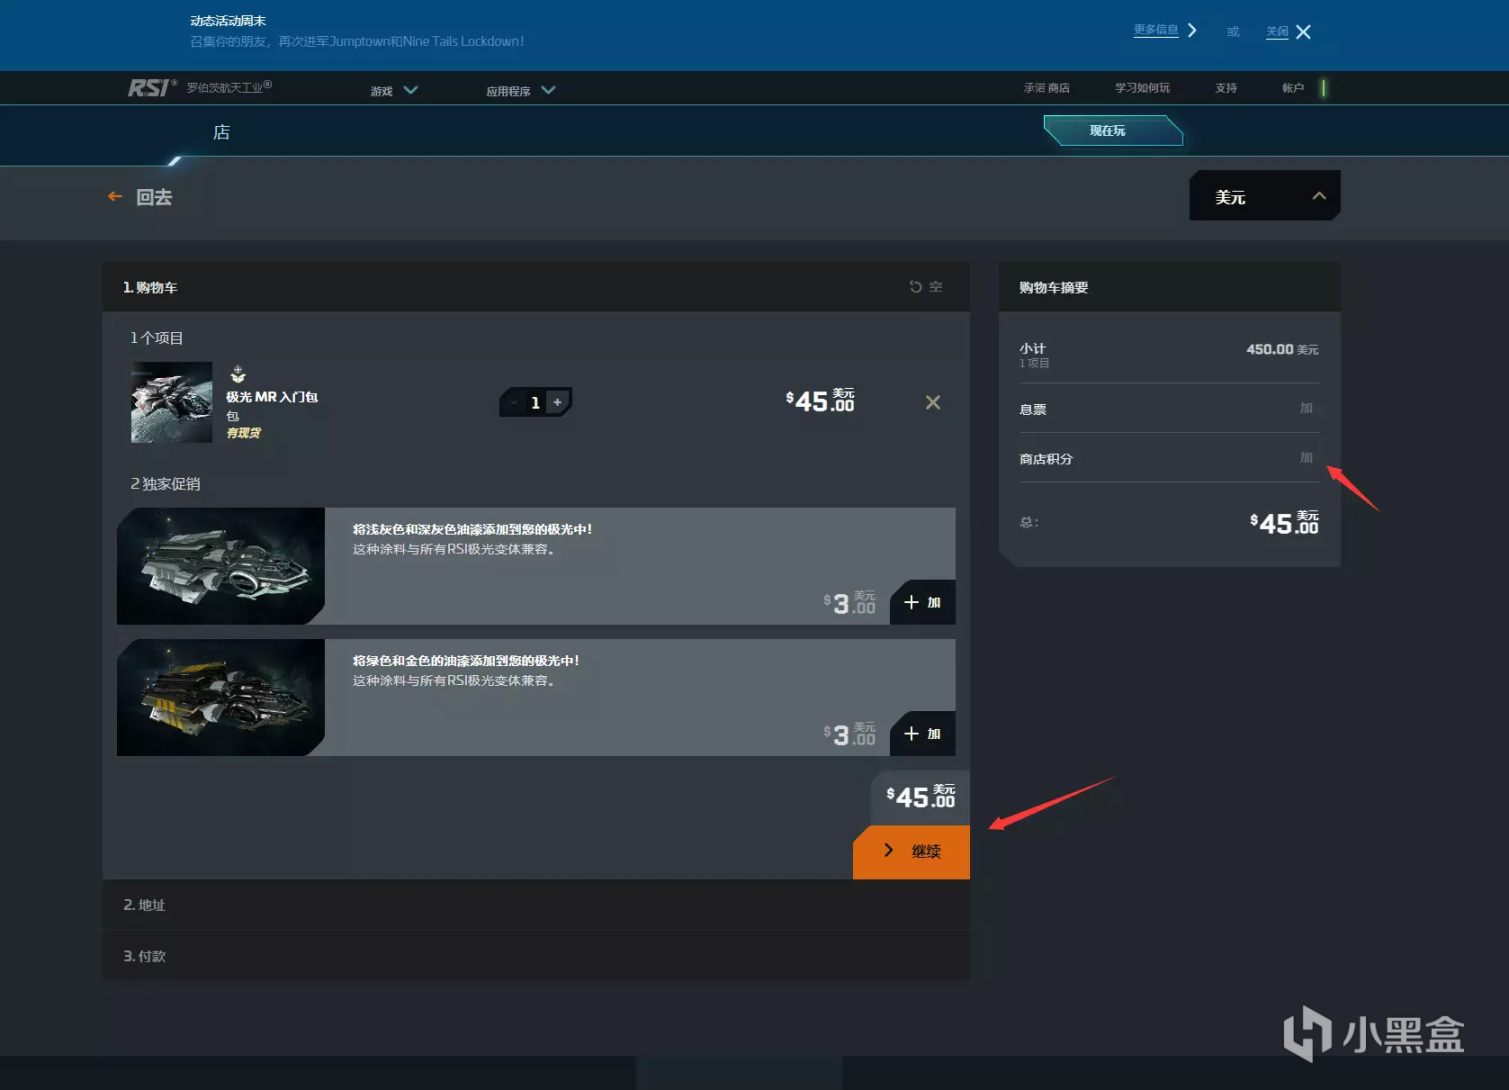1509x1090 pixels.
Task: Expand the 2. 地址 step
Action: tap(536, 905)
